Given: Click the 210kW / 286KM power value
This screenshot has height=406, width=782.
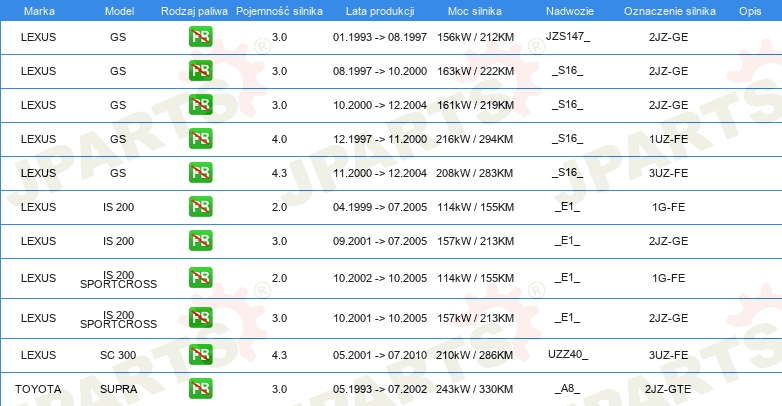Looking at the screenshot, I should click(x=475, y=355).
